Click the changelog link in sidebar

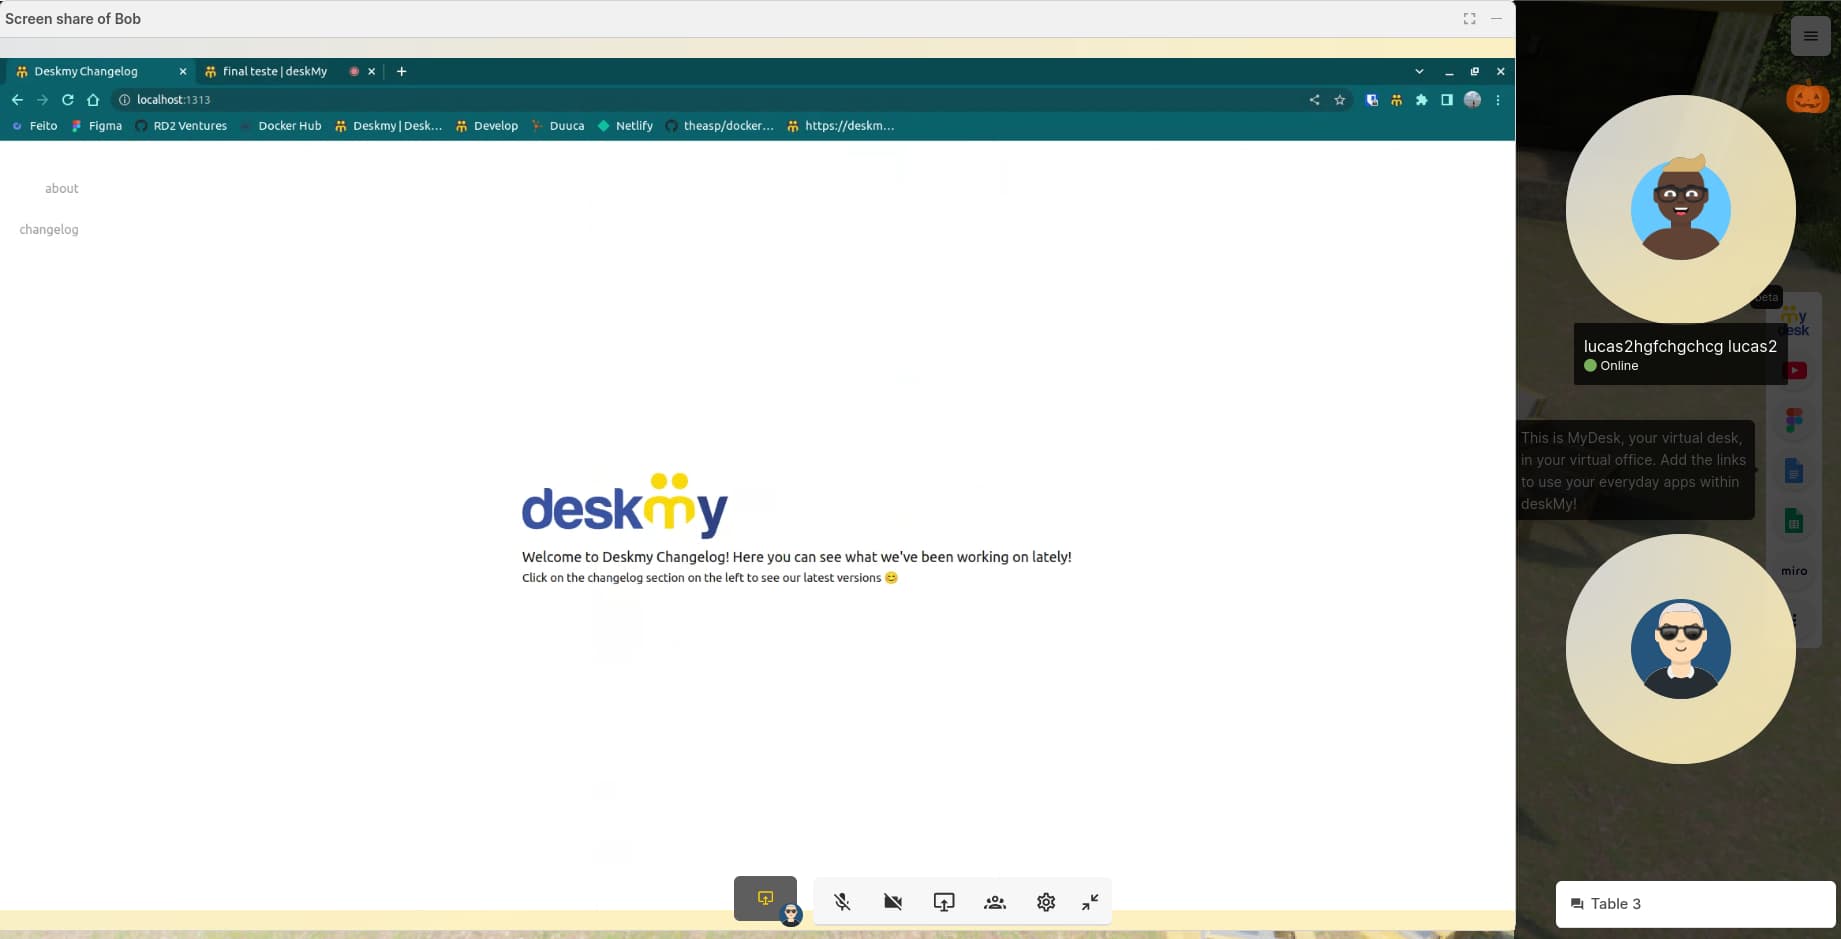point(49,230)
